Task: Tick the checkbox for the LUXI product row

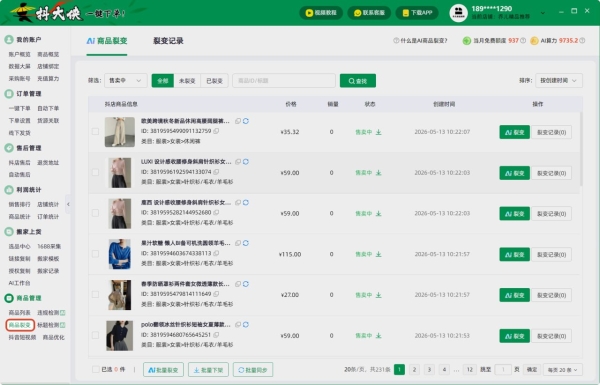Action: click(95, 173)
